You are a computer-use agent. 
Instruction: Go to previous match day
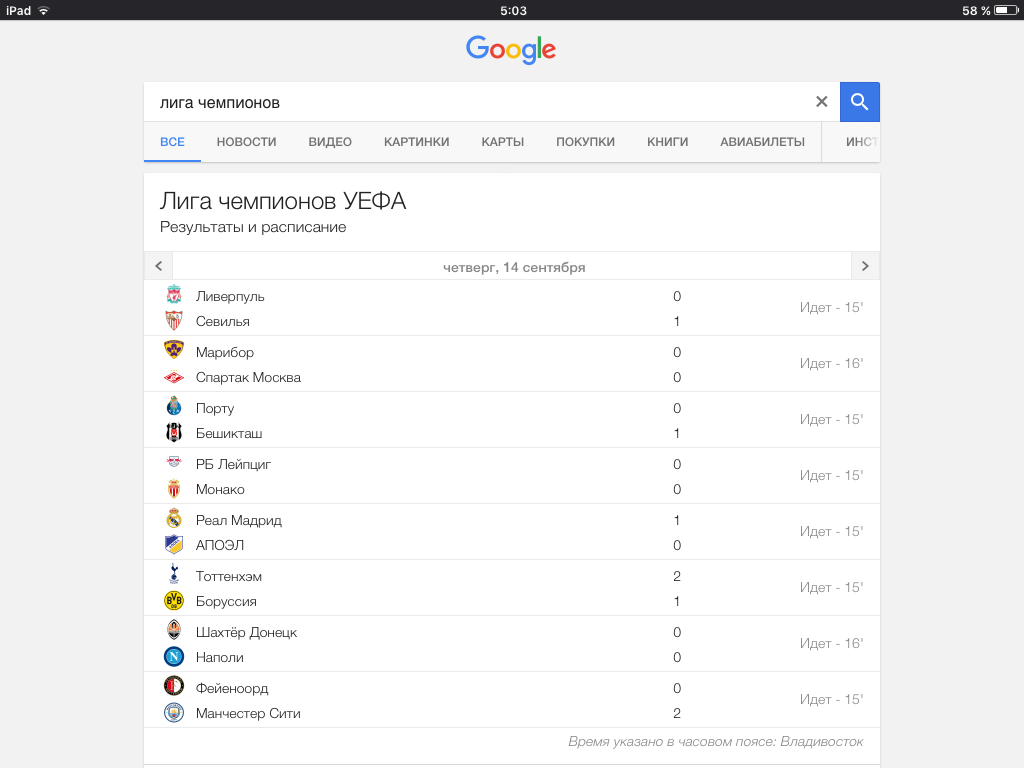158,266
